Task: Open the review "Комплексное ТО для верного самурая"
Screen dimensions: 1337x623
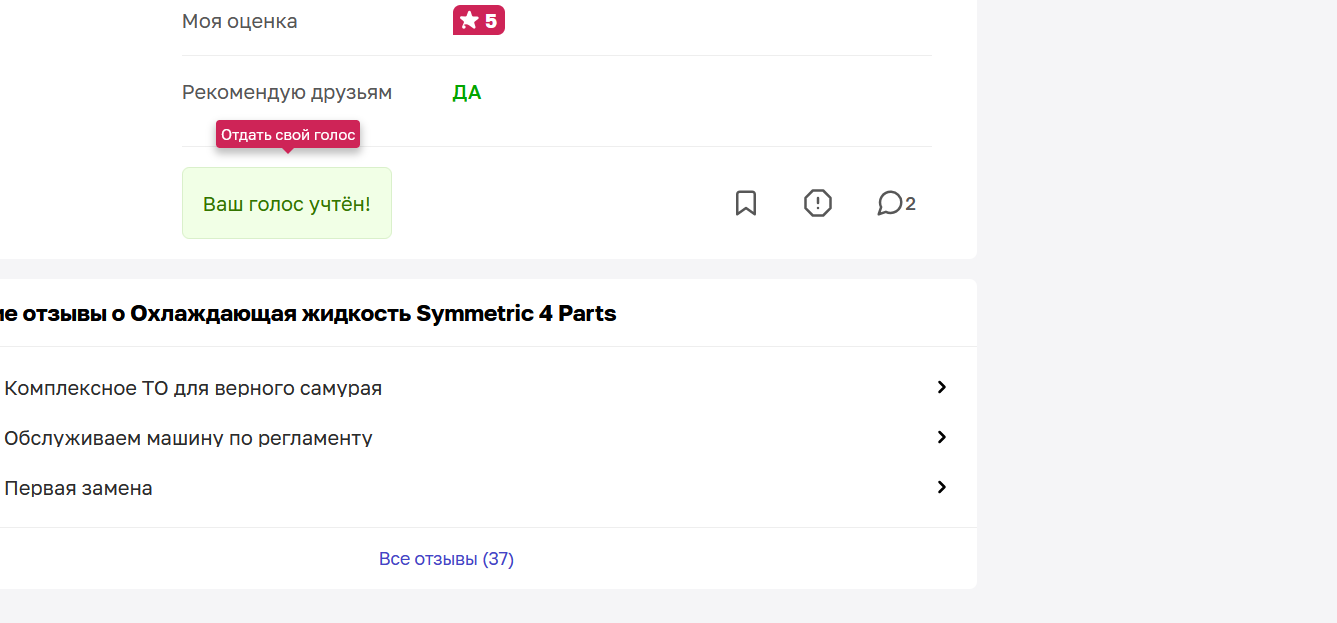Action: pyautogui.click(x=193, y=388)
